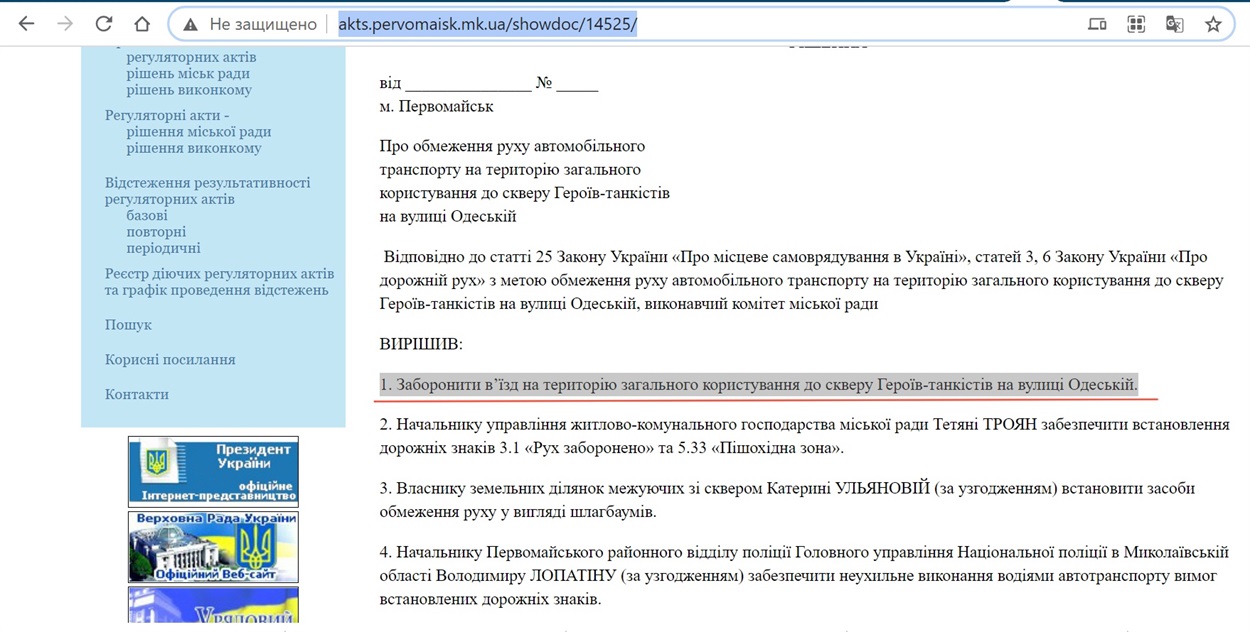The image size is (1250, 632).
Task: Follow the "рішення виконкому" link
Action: click(194, 148)
